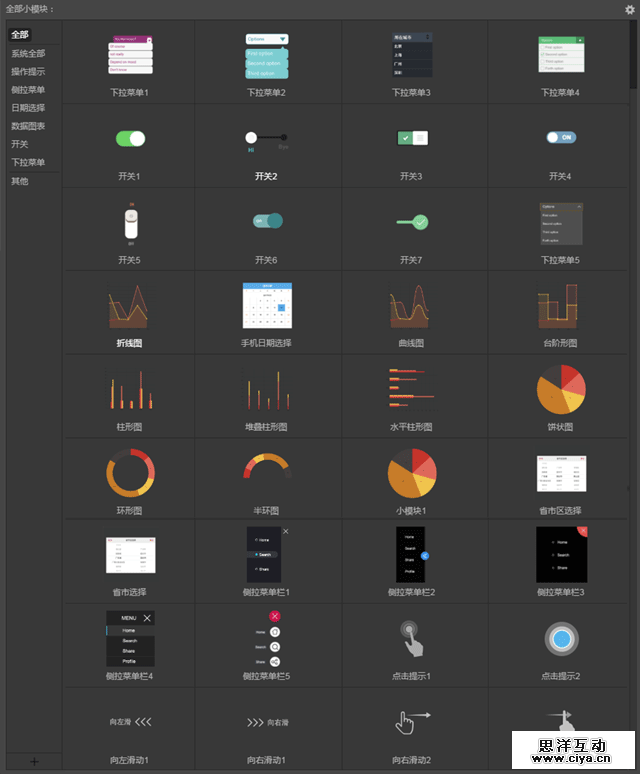640x774 pixels.
Task: Click the 开关2 slider control
Action: (x=266, y=138)
